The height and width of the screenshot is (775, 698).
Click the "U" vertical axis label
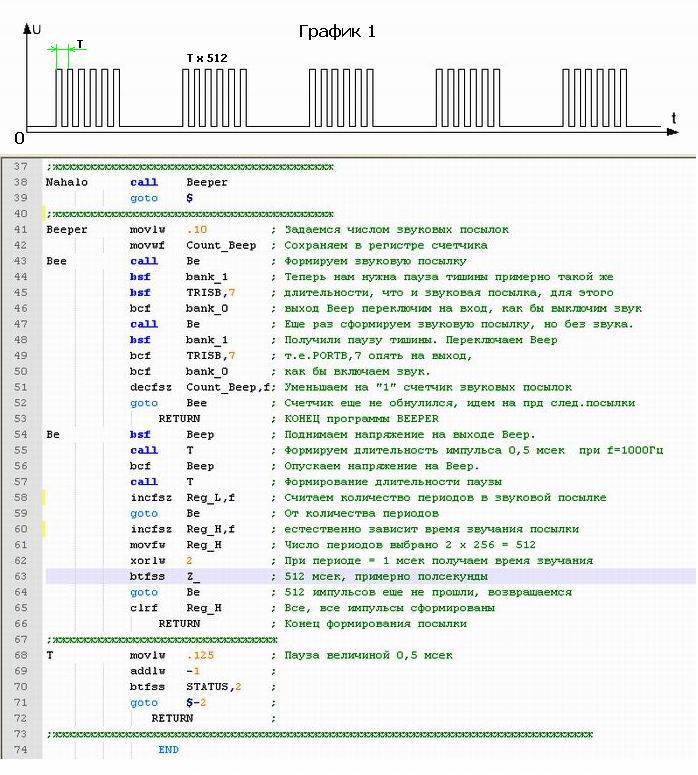click(36, 30)
